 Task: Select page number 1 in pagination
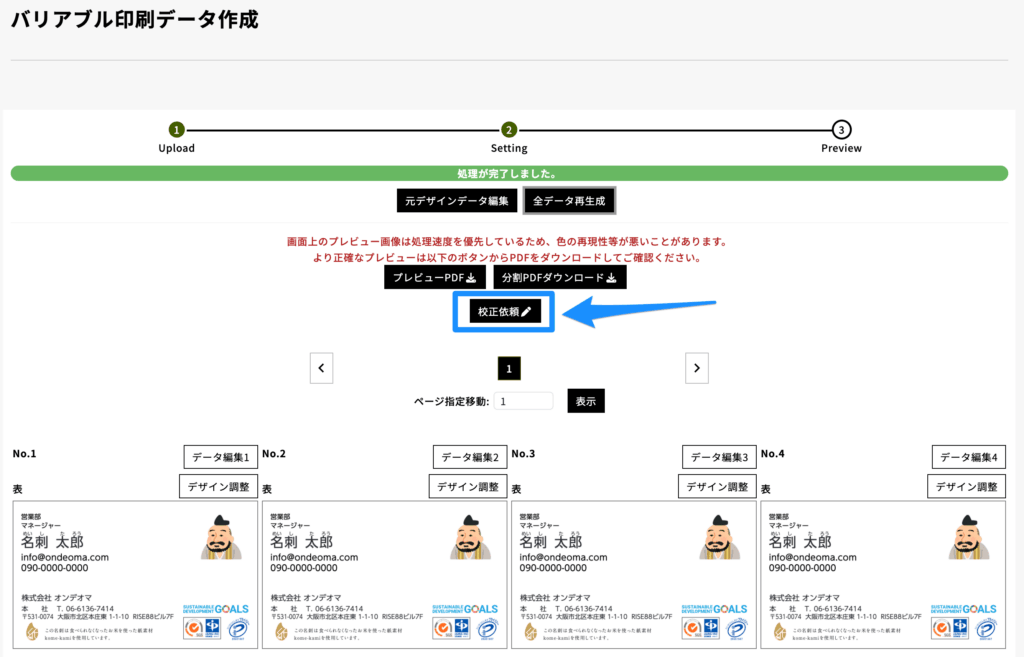click(x=509, y=369)
